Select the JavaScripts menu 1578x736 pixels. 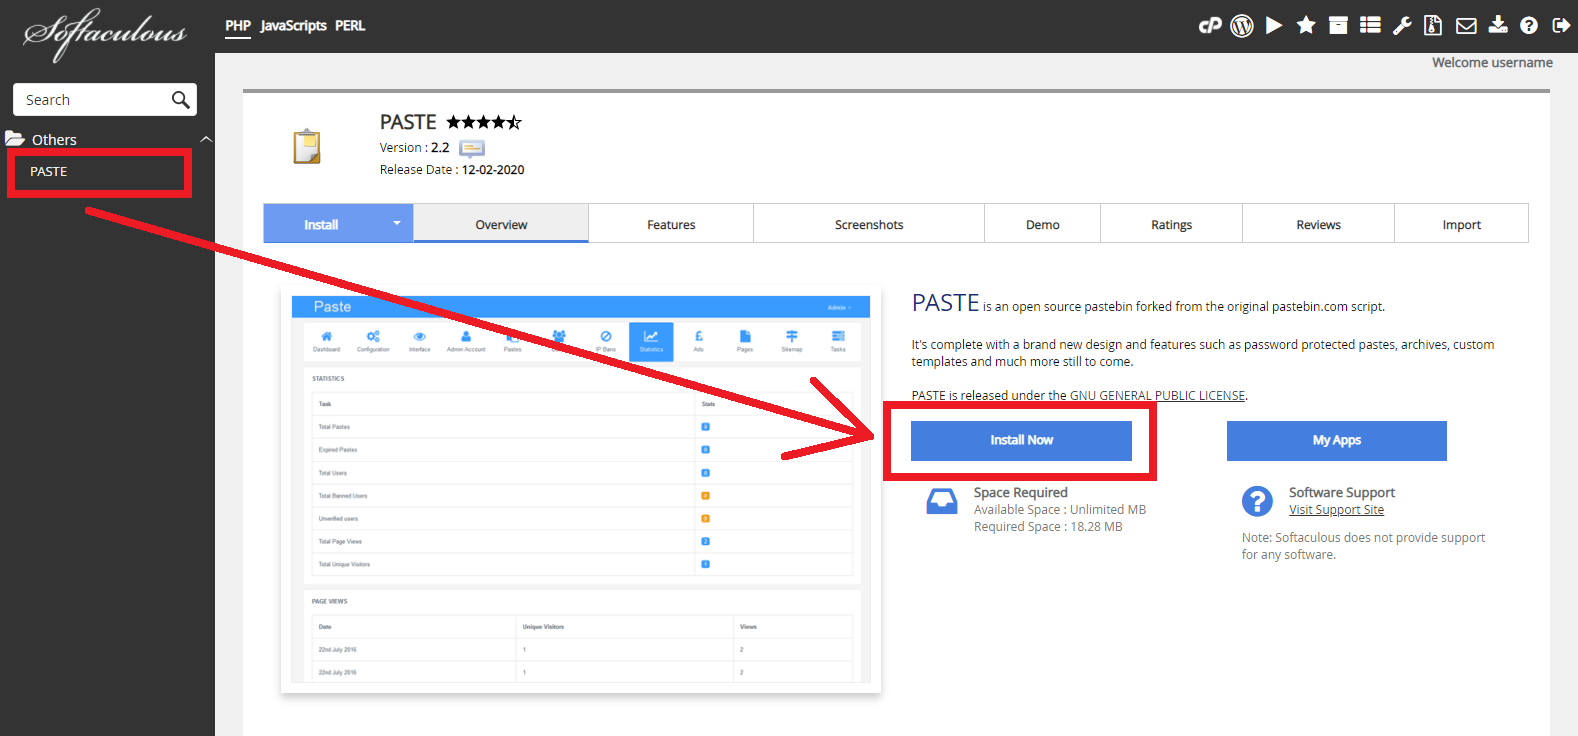[294, 26]
